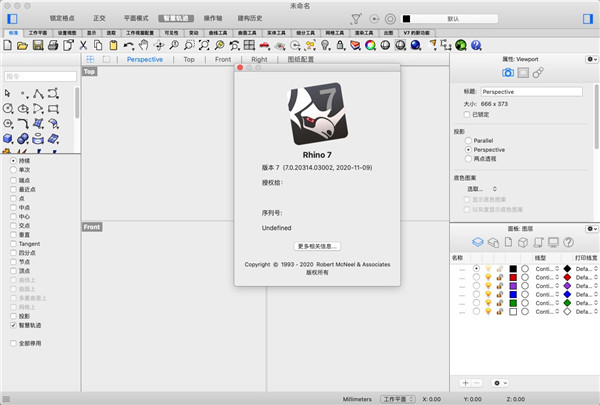Click the 指令 command input field
Image resolution: width=600 pixels, height=405 pixels.
(x=40, y=75)
